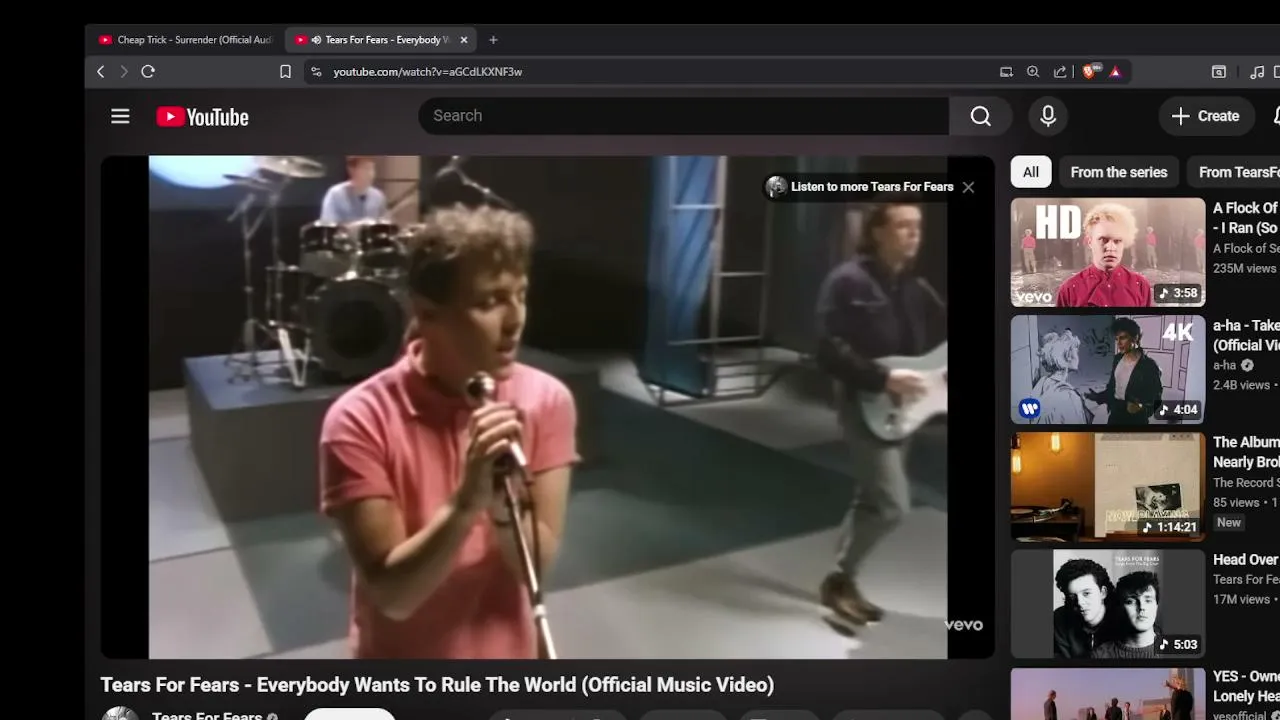Close the Tears For Fears tab

tap(464, 40)
